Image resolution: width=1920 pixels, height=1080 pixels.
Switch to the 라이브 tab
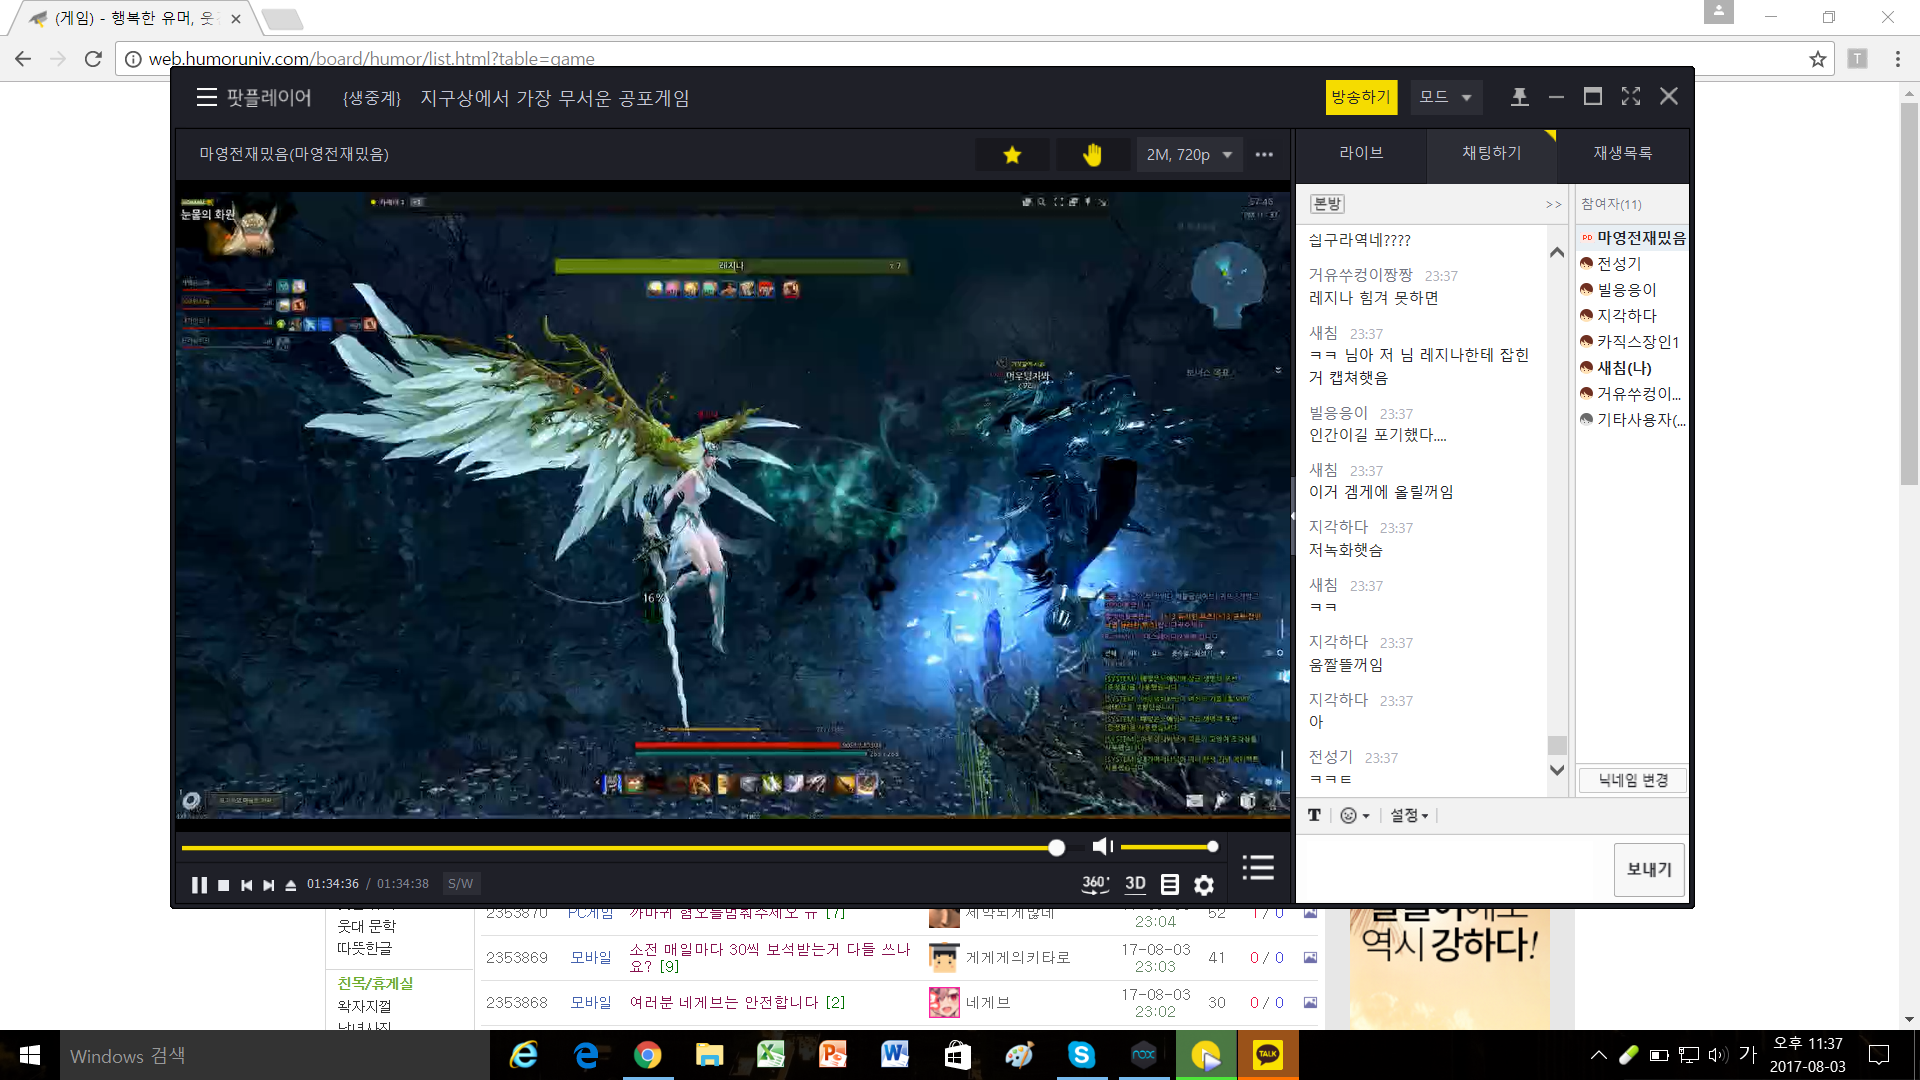pos(1361,153)
